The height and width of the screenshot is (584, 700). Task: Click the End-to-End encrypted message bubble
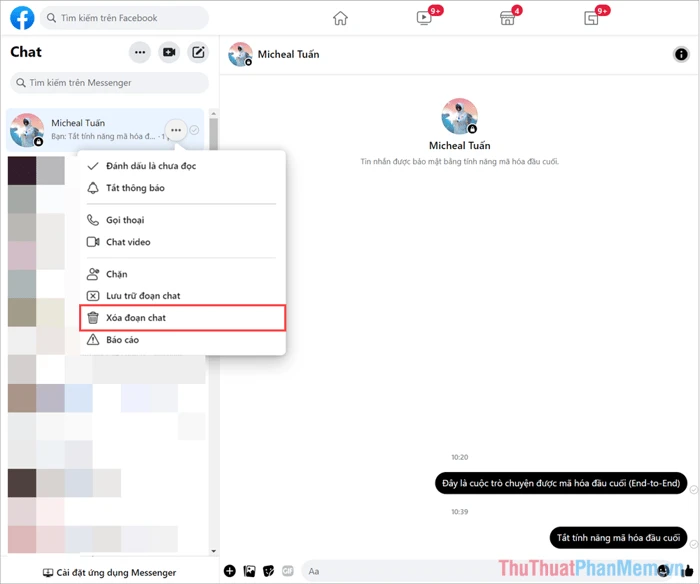pyautogui.click(x=561, y=483)
